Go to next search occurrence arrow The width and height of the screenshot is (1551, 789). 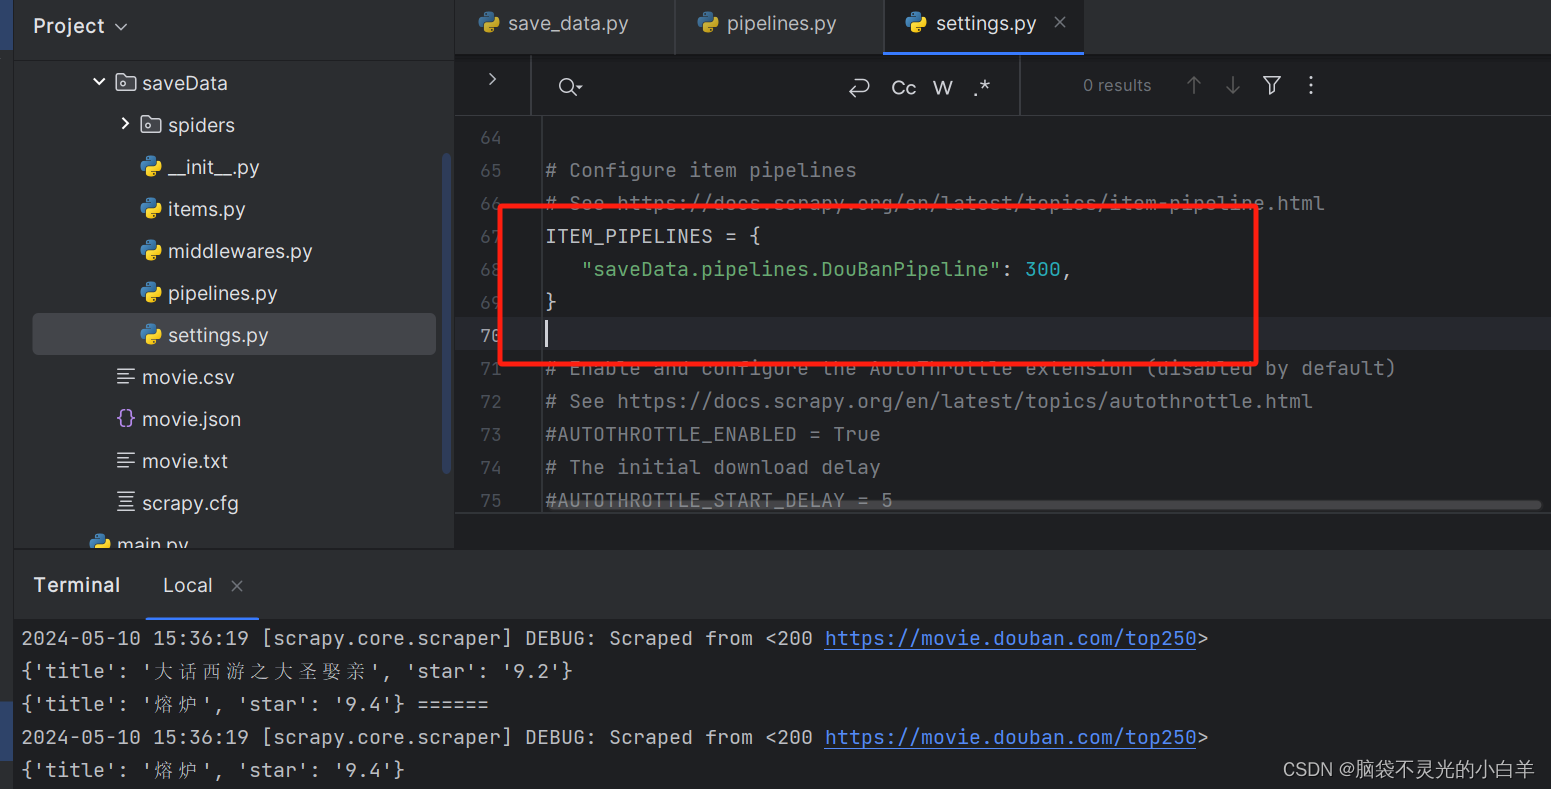coord(1232,86)
